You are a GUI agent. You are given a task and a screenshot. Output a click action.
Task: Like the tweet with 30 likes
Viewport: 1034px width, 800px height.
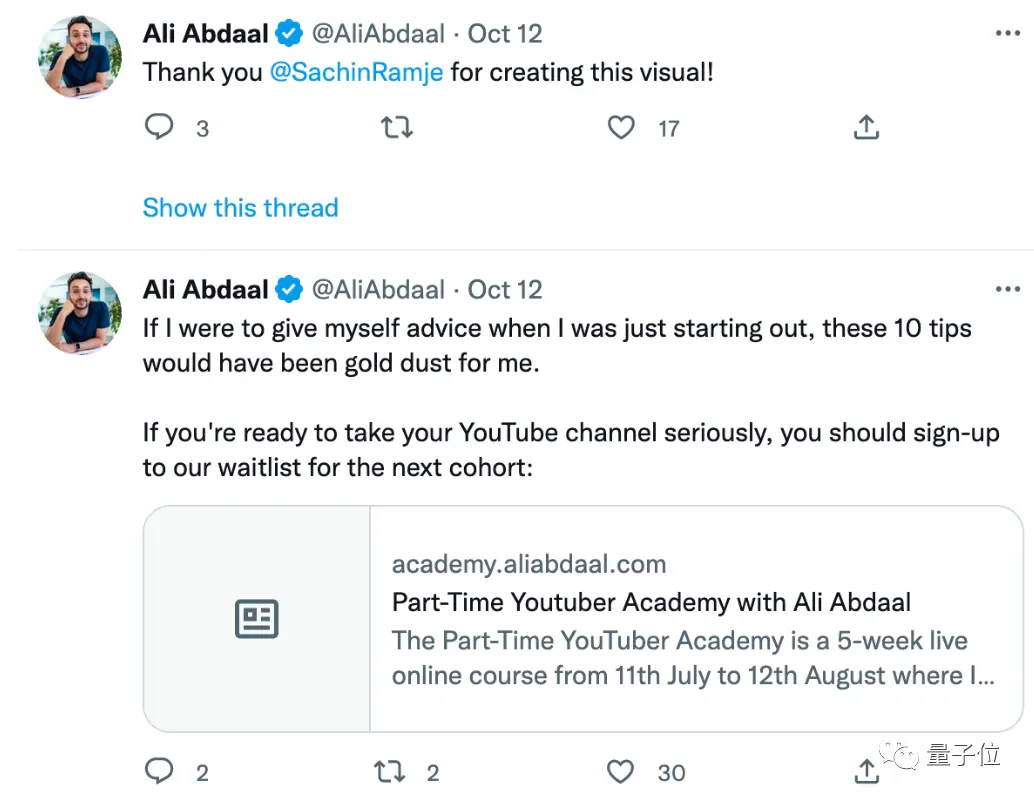coord(620,772)
